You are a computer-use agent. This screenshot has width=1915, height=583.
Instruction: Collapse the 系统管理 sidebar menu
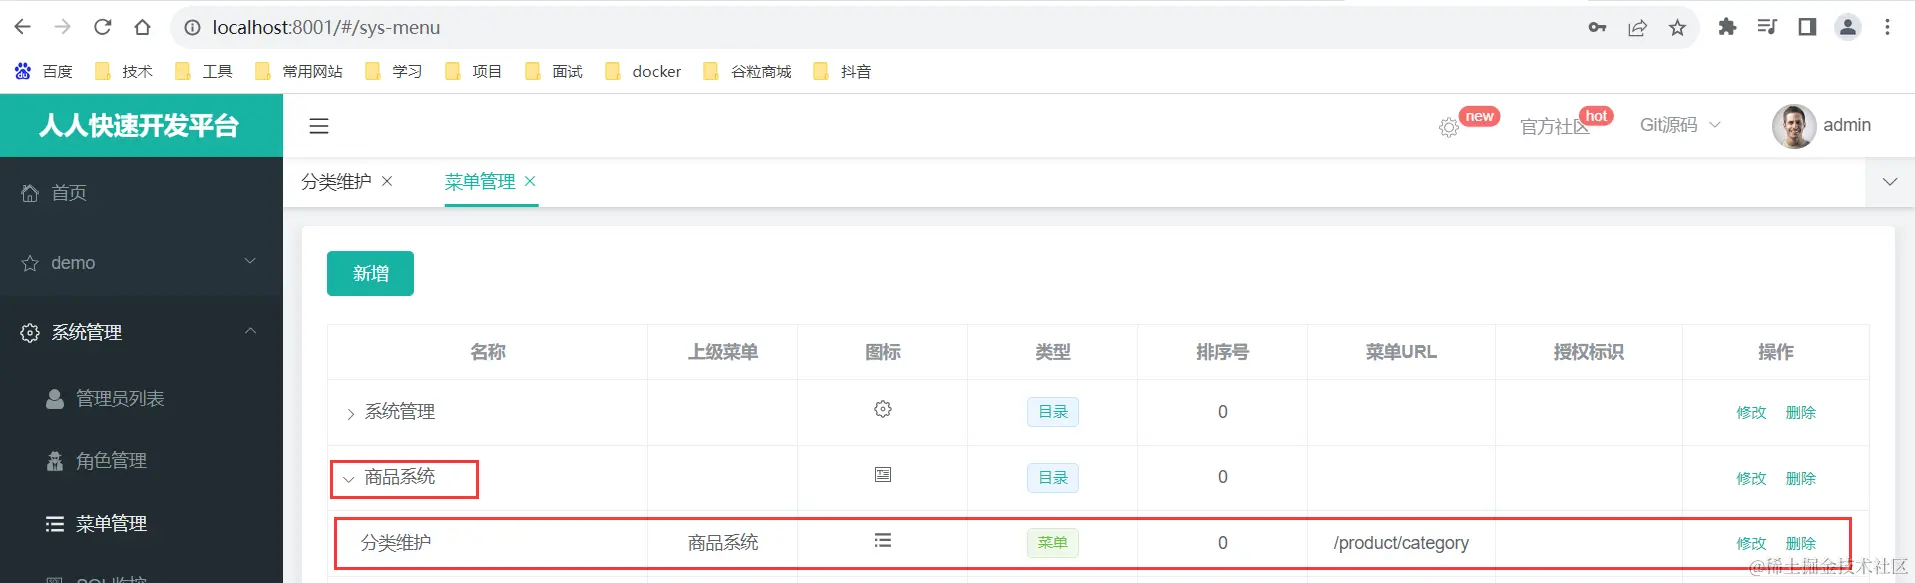click(x=141, y=332)
